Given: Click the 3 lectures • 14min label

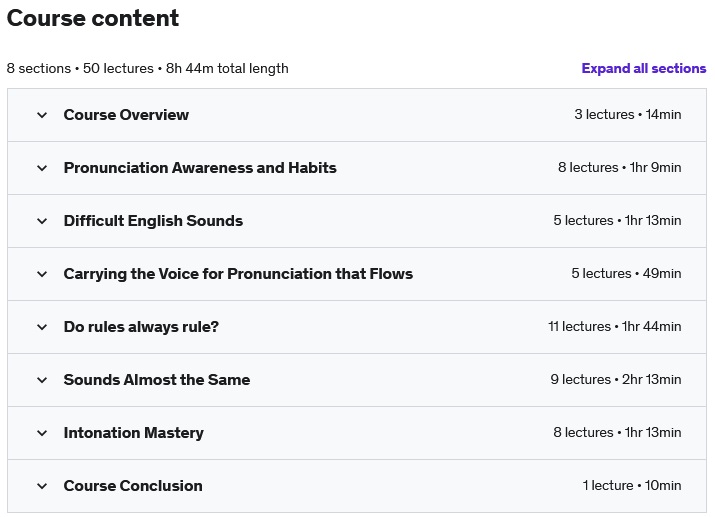Looking at the screenshot, I should [628, 114].
